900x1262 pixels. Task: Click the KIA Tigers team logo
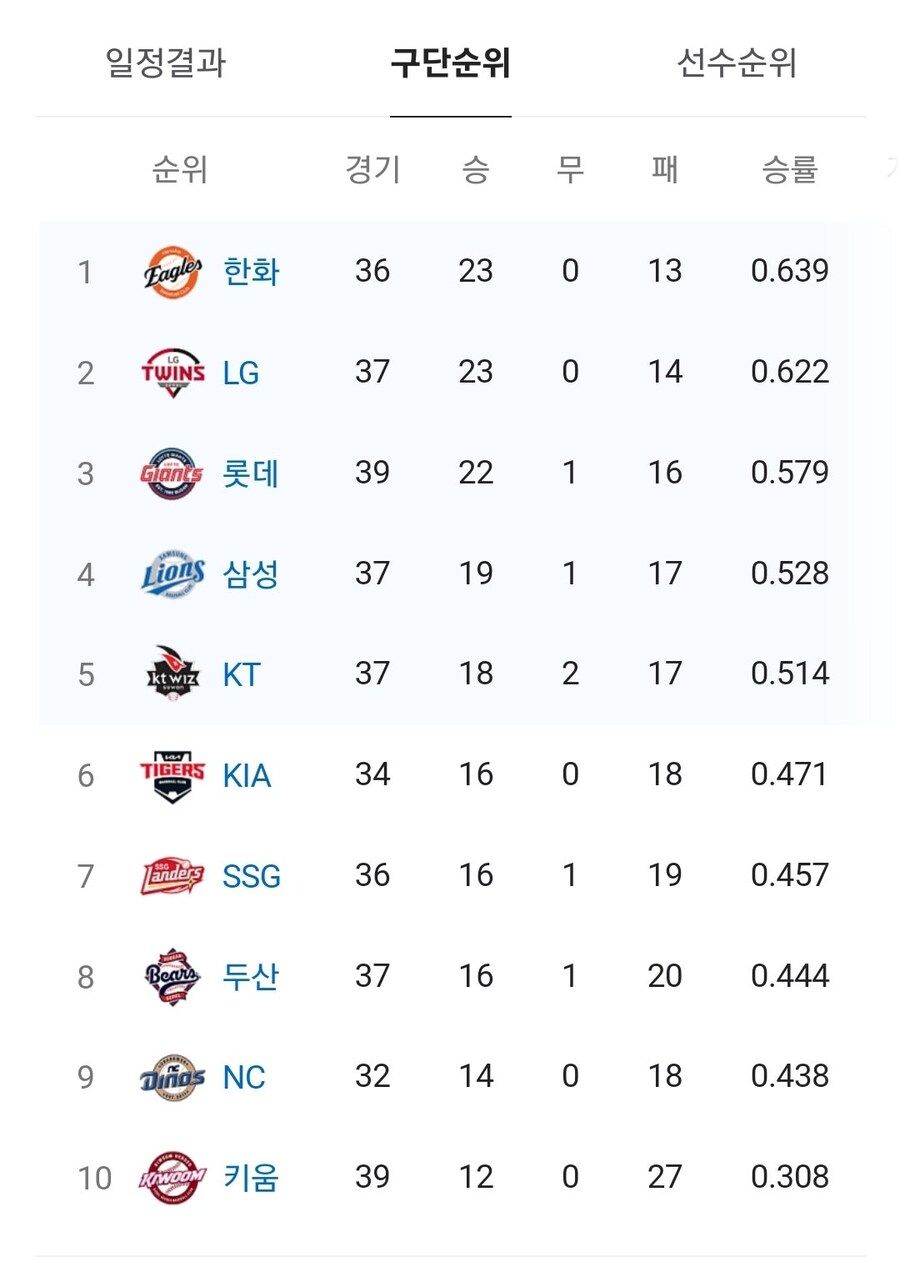click(x=172, y=776)
